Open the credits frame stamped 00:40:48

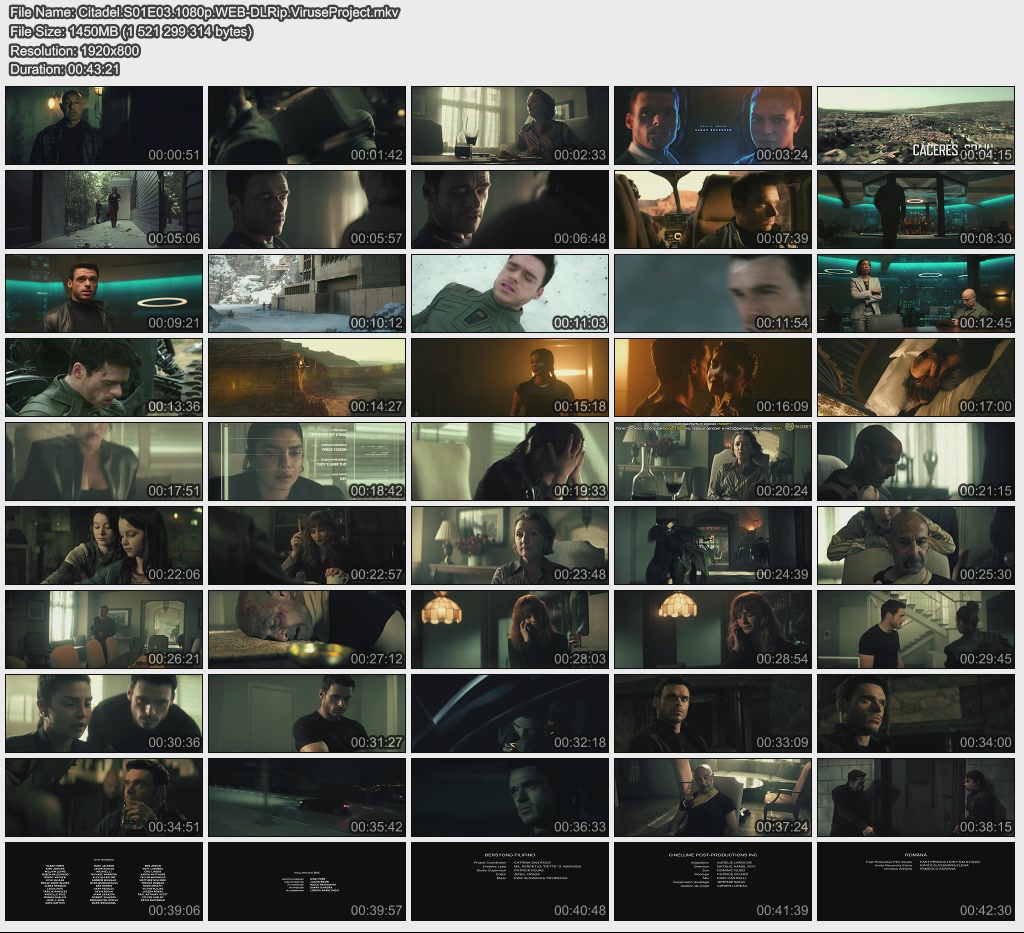tap(510, 881)
